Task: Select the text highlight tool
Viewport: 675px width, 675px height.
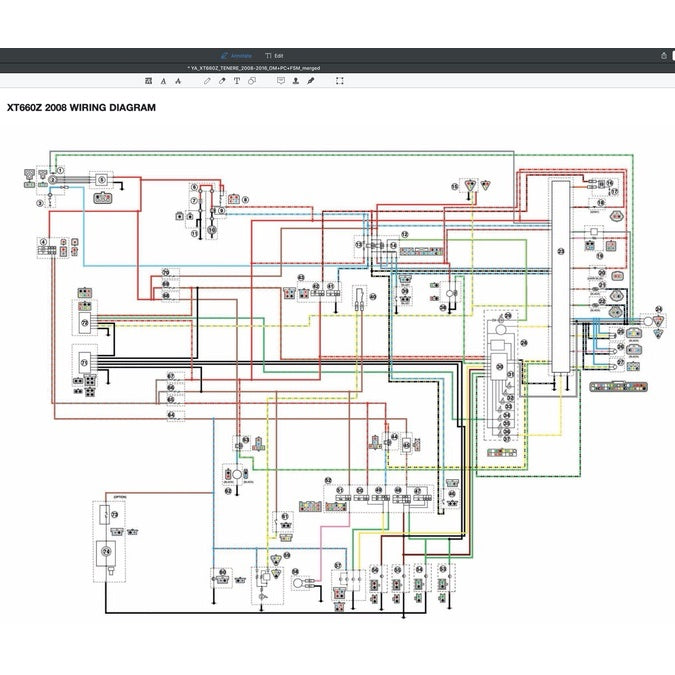Action: [x=149, y=80]
